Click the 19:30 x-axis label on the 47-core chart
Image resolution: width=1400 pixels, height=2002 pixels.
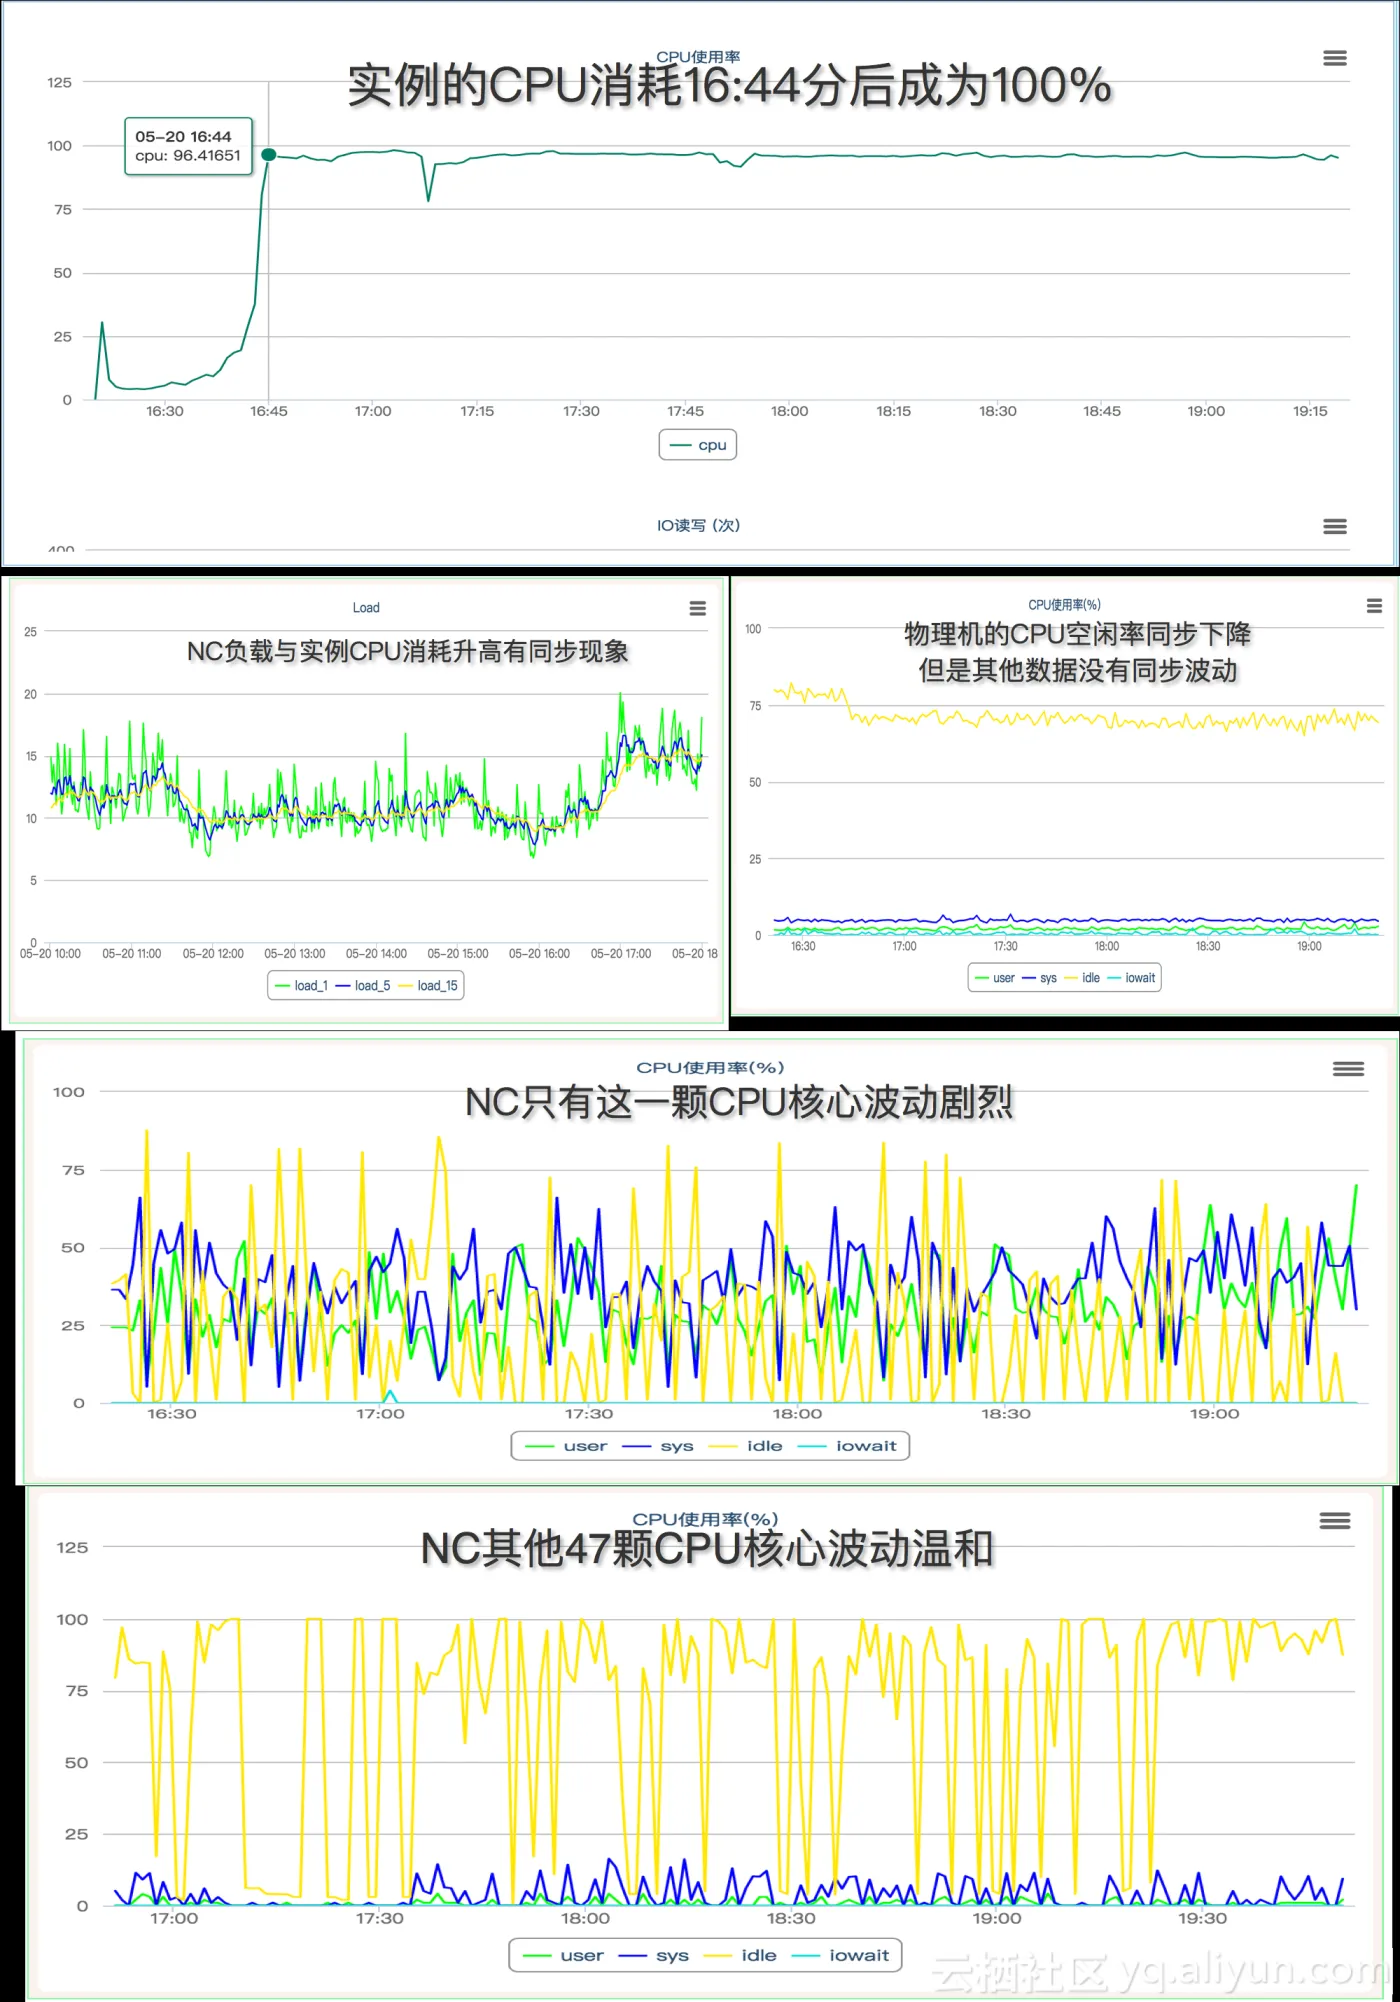pos(1202,1919)
